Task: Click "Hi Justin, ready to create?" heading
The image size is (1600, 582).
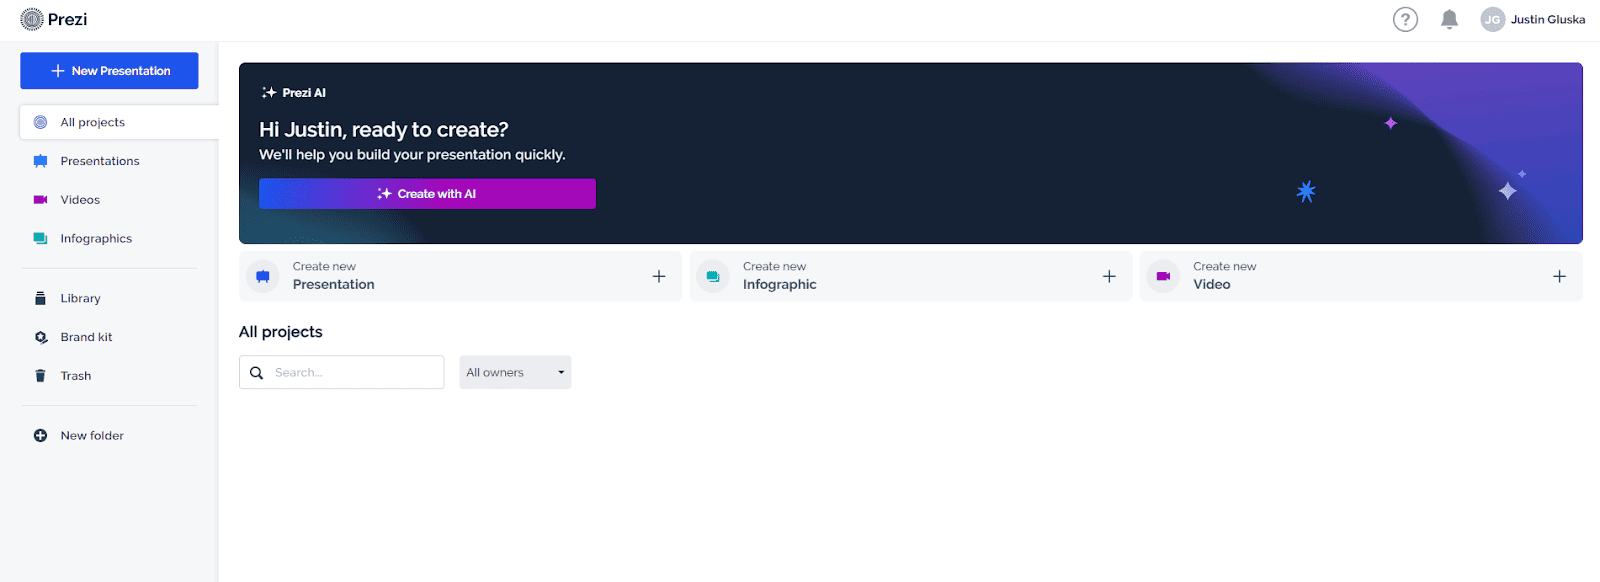Action: [384, 130]
